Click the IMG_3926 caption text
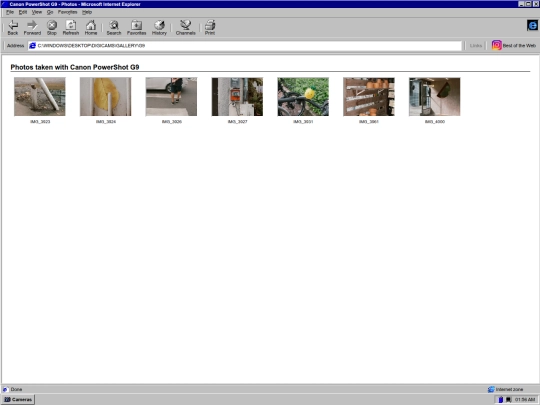Viewport: 540px width, 405px height. tap(172, 122)
